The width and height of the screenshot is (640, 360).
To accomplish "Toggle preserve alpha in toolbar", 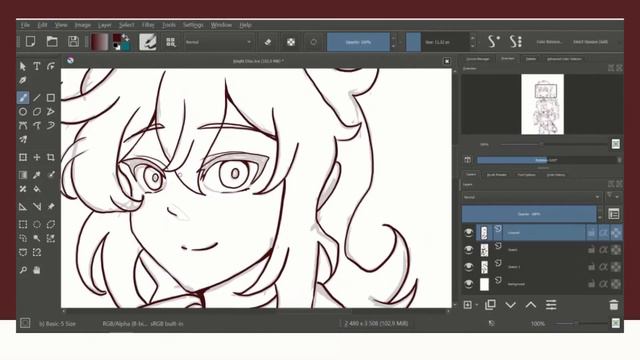I will [291, 42].
